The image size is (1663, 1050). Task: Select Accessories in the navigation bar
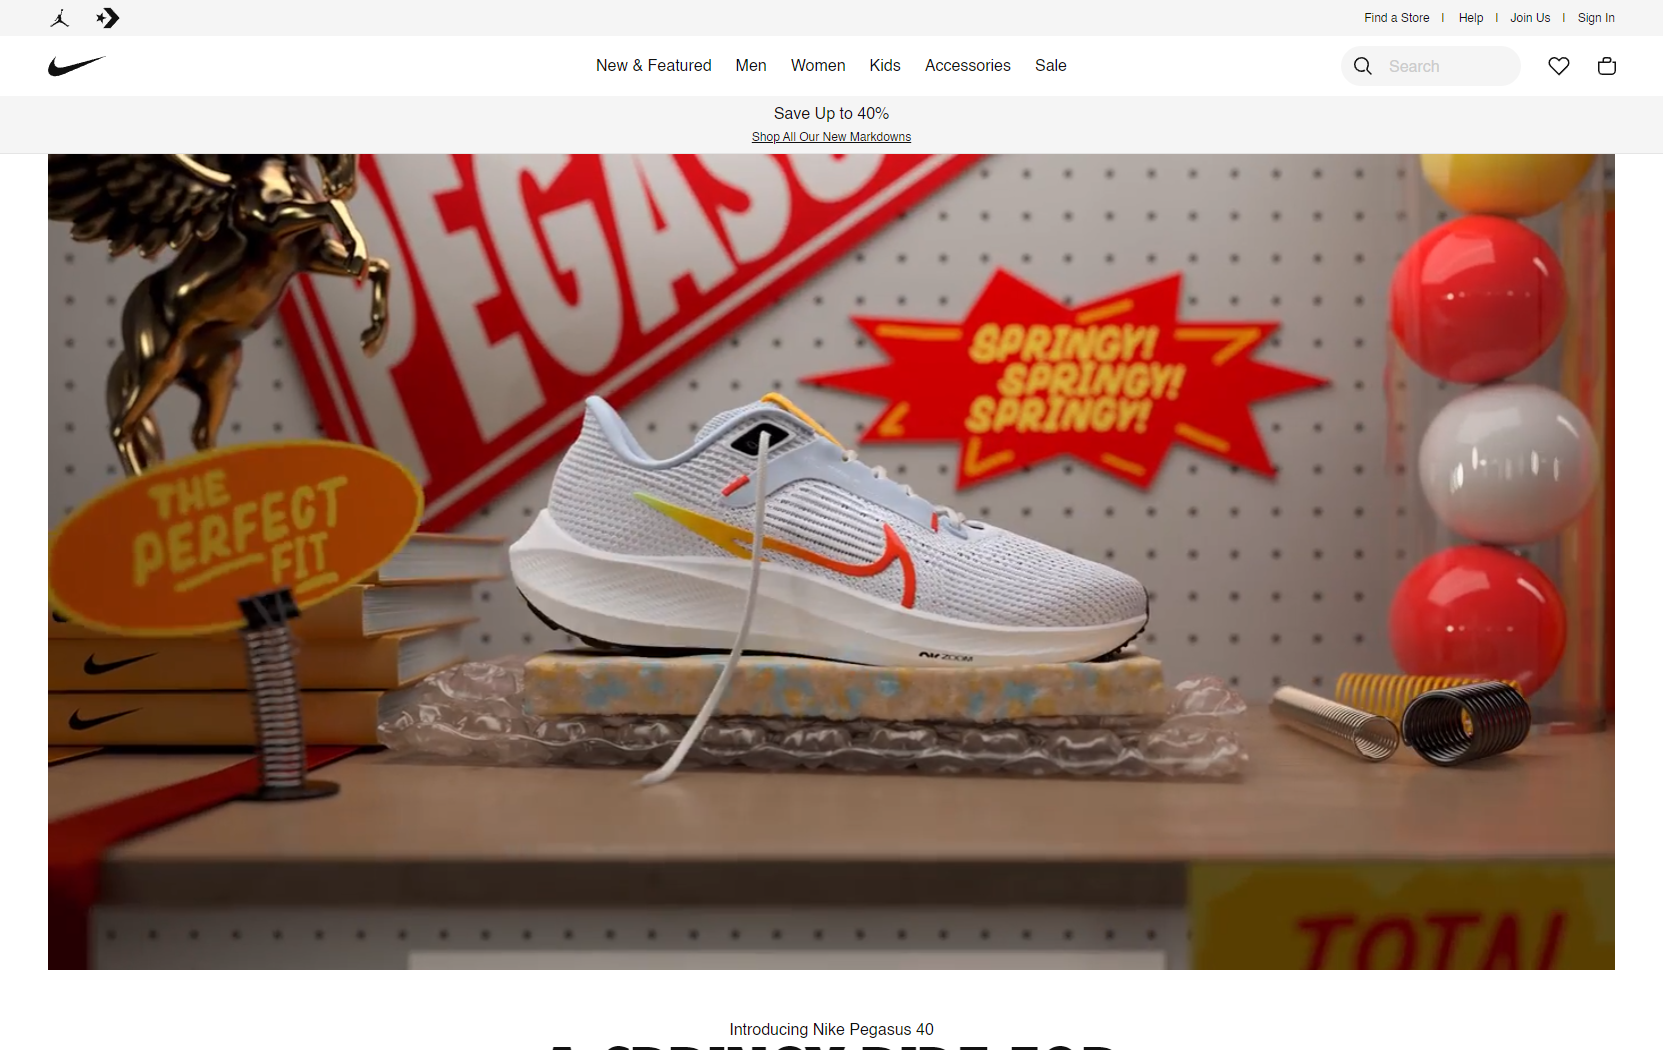click(967, 66)
